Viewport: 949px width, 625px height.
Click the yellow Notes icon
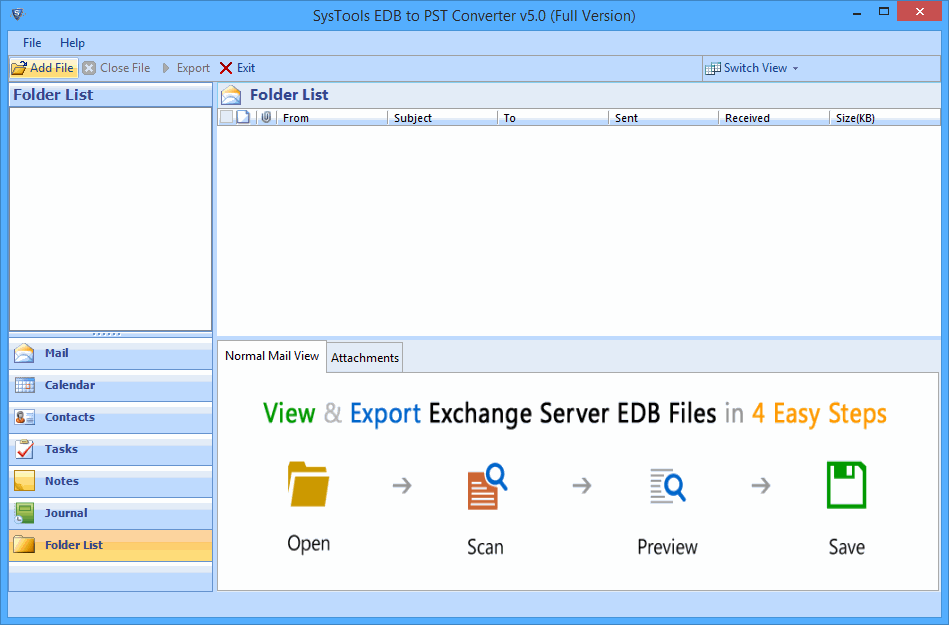tap(24, 481)
